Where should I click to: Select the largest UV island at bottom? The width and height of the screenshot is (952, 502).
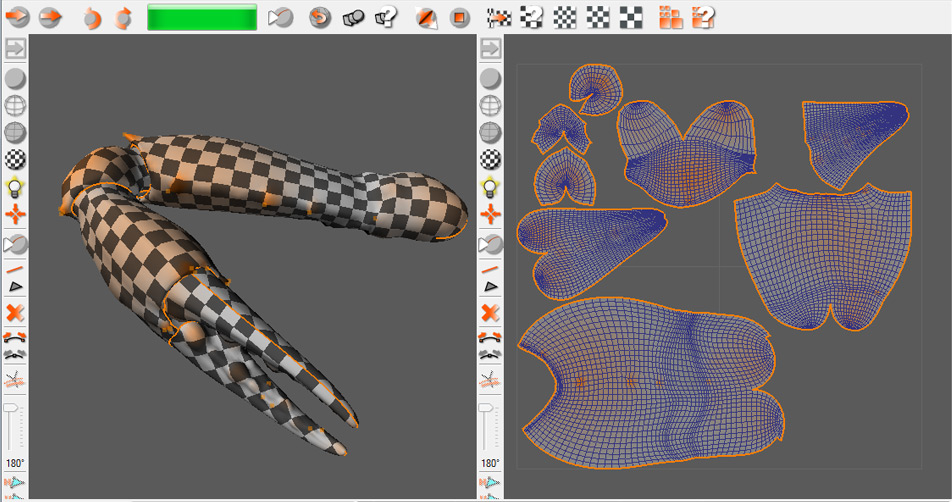click(650, 382)
